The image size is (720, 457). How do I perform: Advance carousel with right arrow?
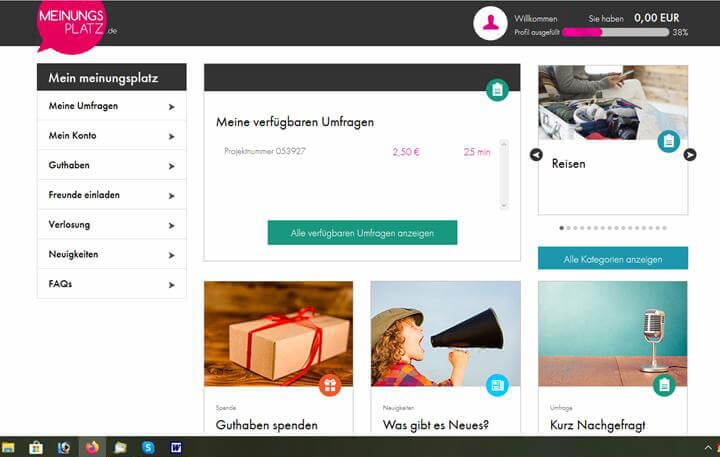689,154
